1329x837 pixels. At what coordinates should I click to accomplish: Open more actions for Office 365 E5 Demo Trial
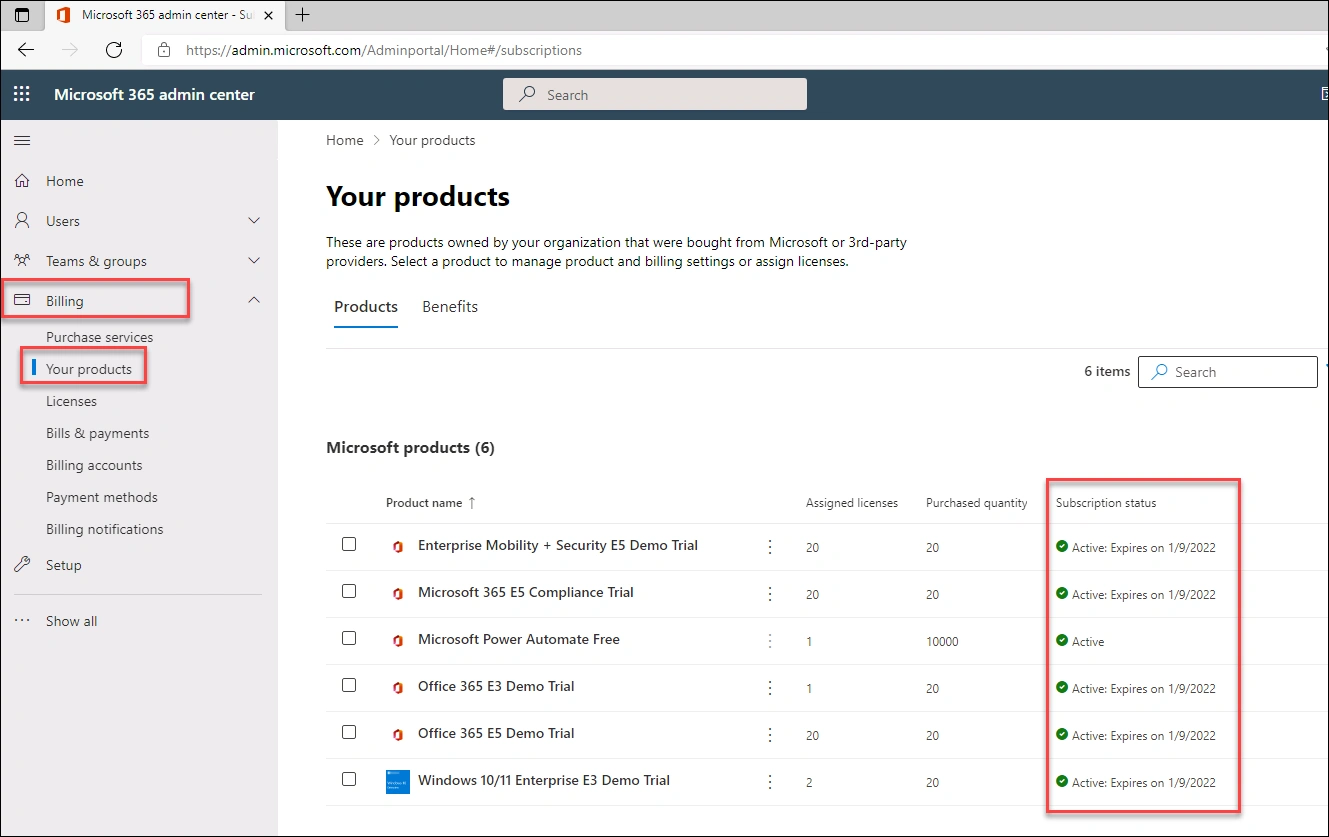[x=770, y=735]
